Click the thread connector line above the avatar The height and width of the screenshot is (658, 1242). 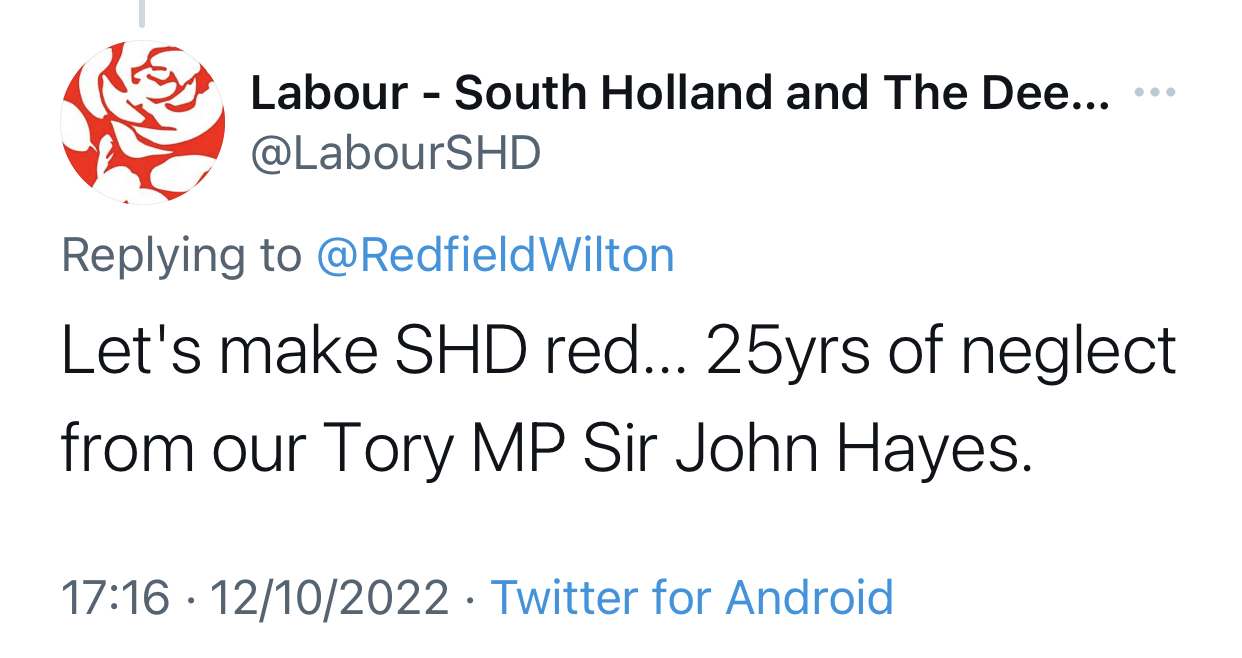point(142,13)
